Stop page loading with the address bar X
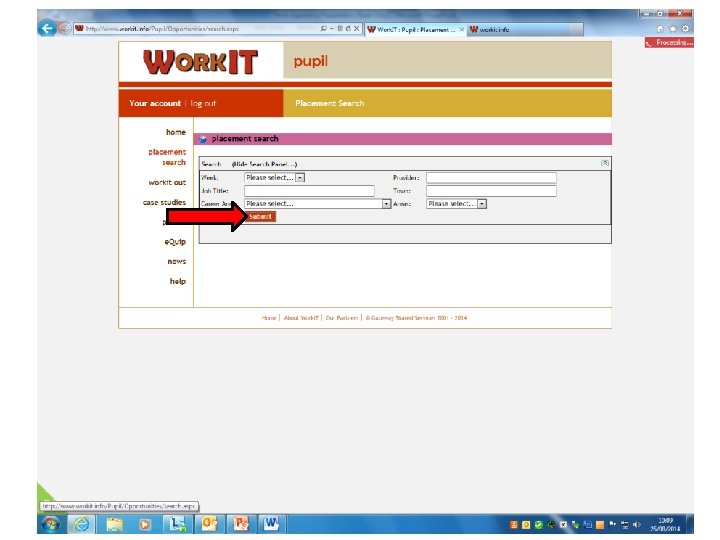This screenshot has height=540, width=720. tap(356, 28)
